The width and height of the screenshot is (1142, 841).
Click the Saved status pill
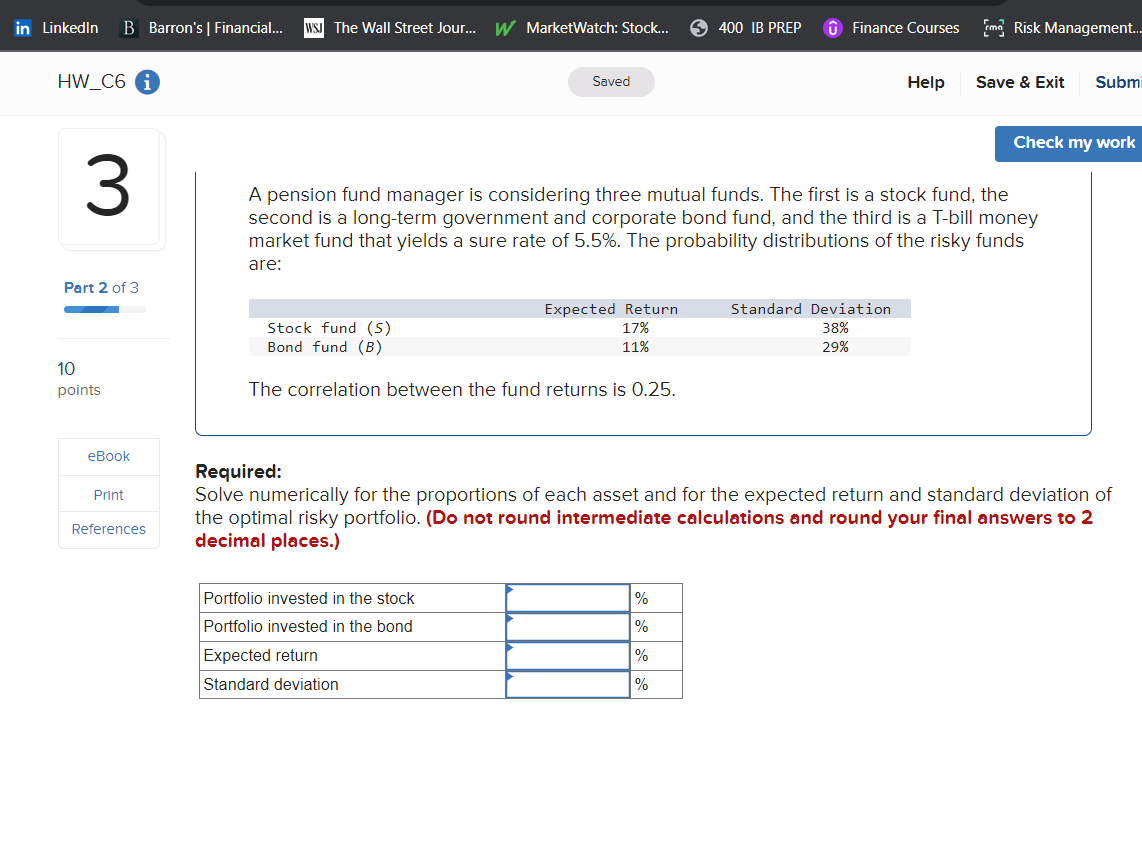pyautogui.click(x=611, y=82)
